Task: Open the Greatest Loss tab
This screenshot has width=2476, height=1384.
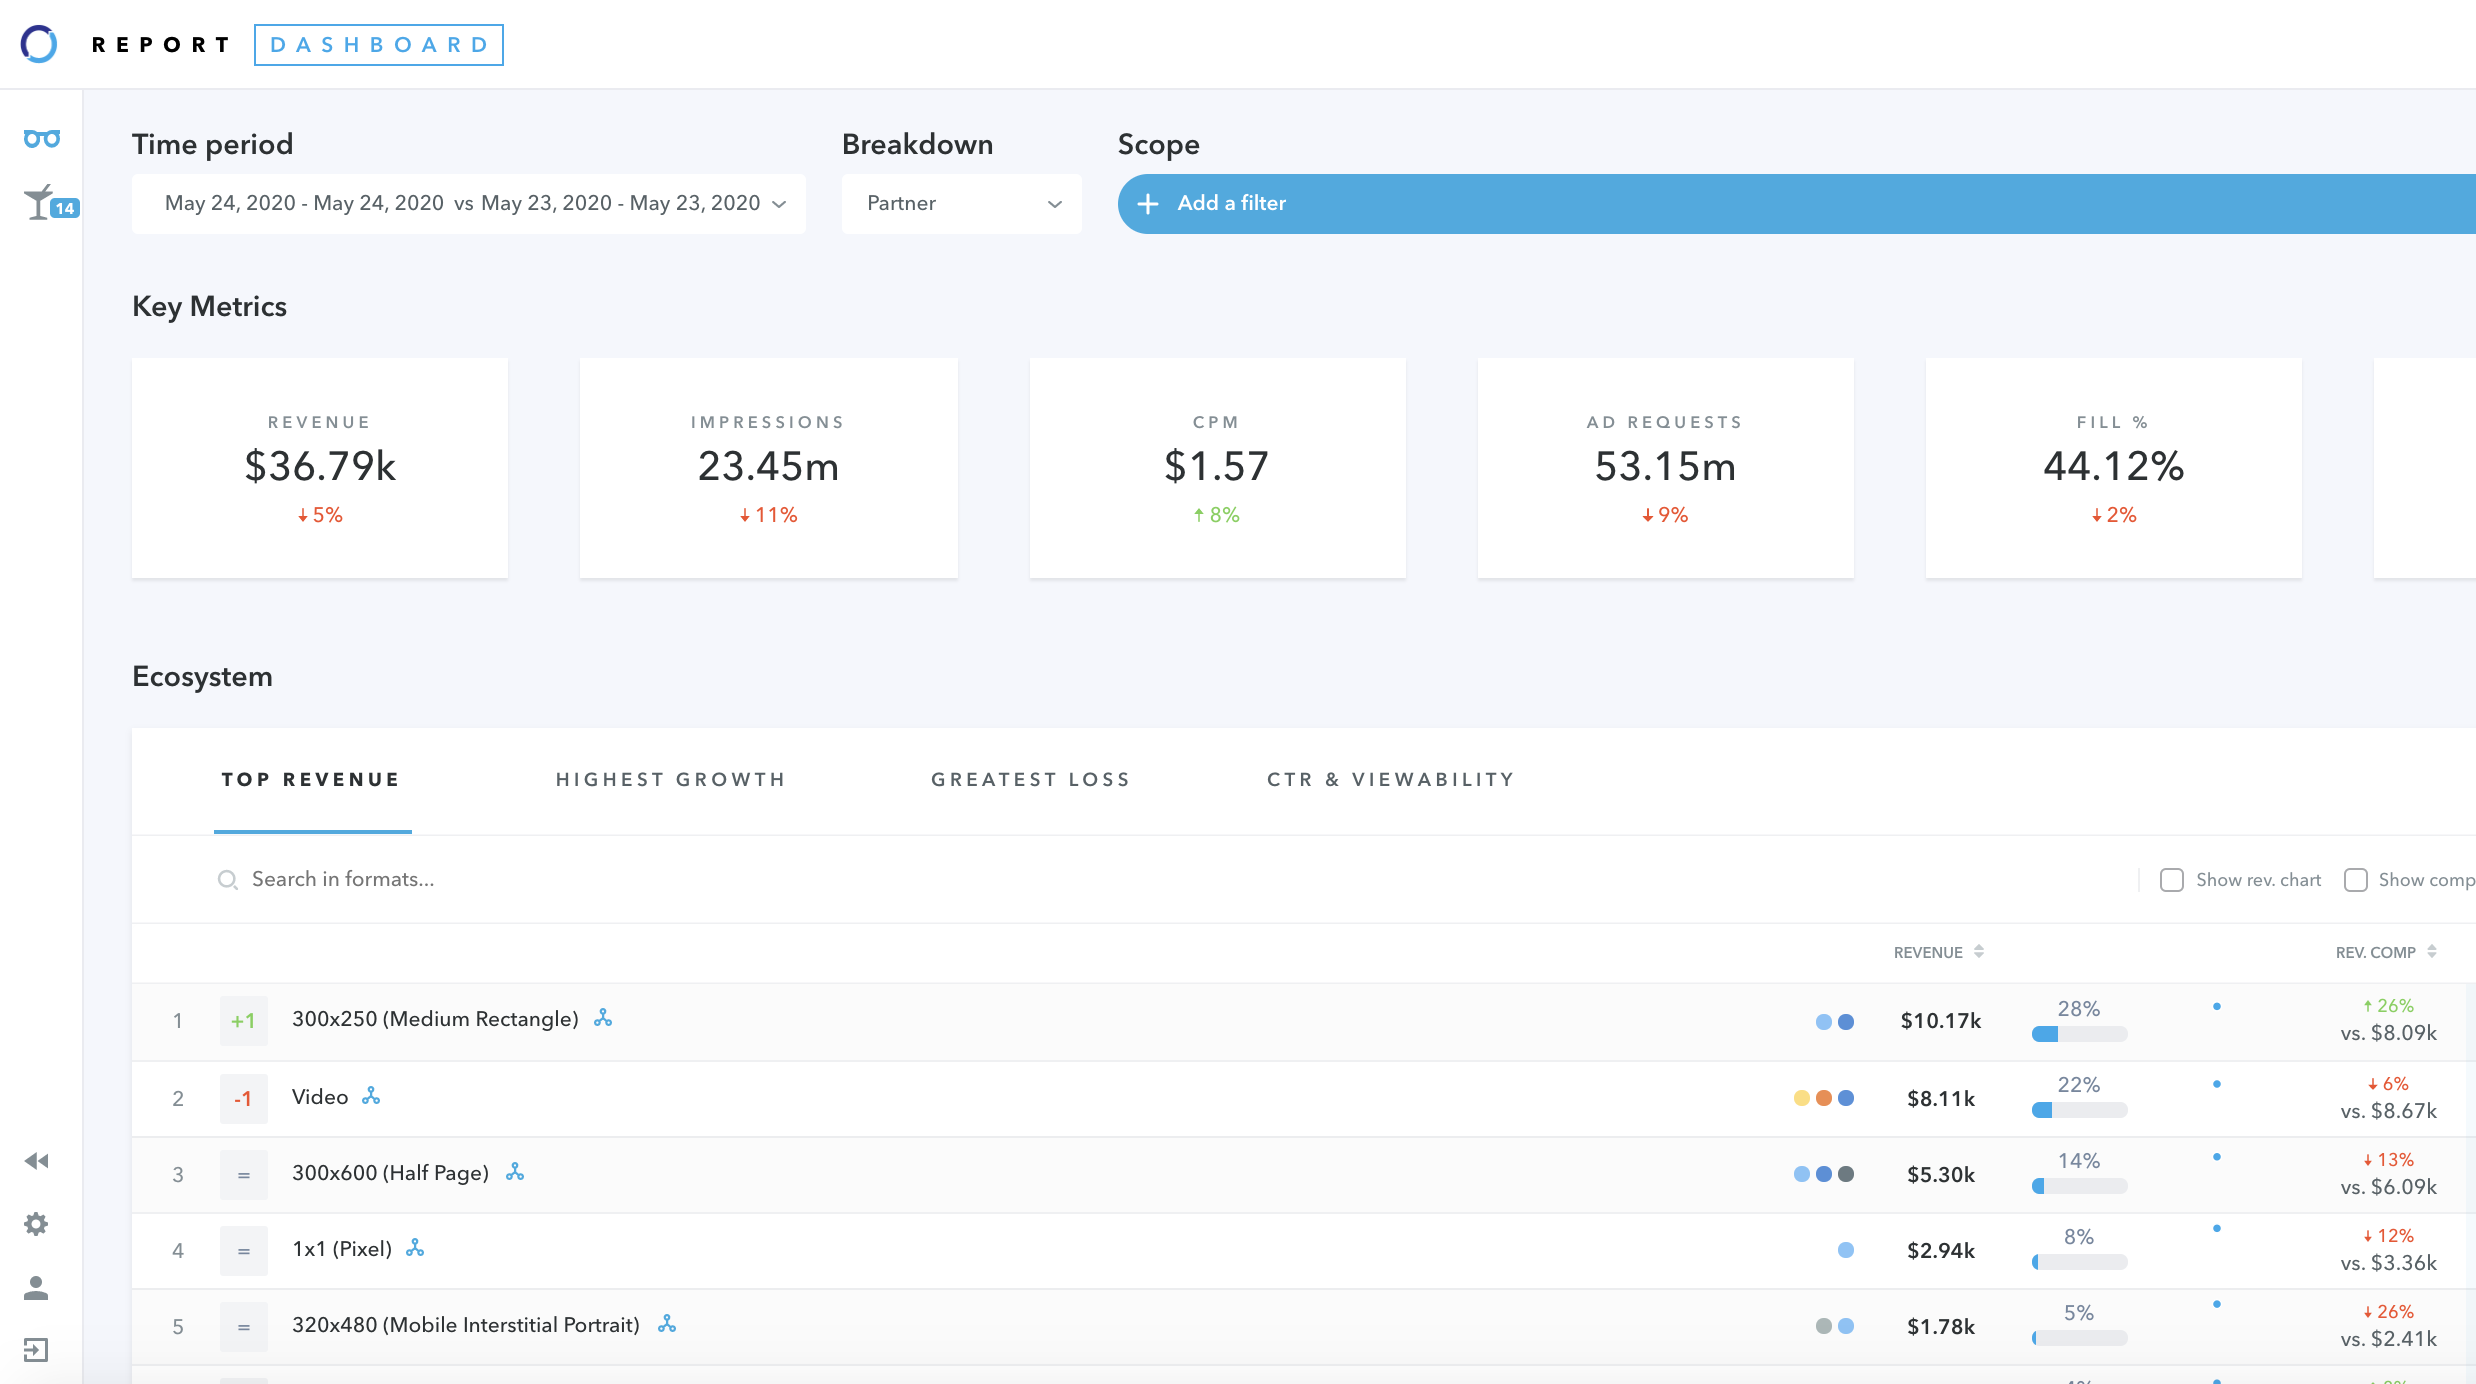Action: tap(1030, 780)
